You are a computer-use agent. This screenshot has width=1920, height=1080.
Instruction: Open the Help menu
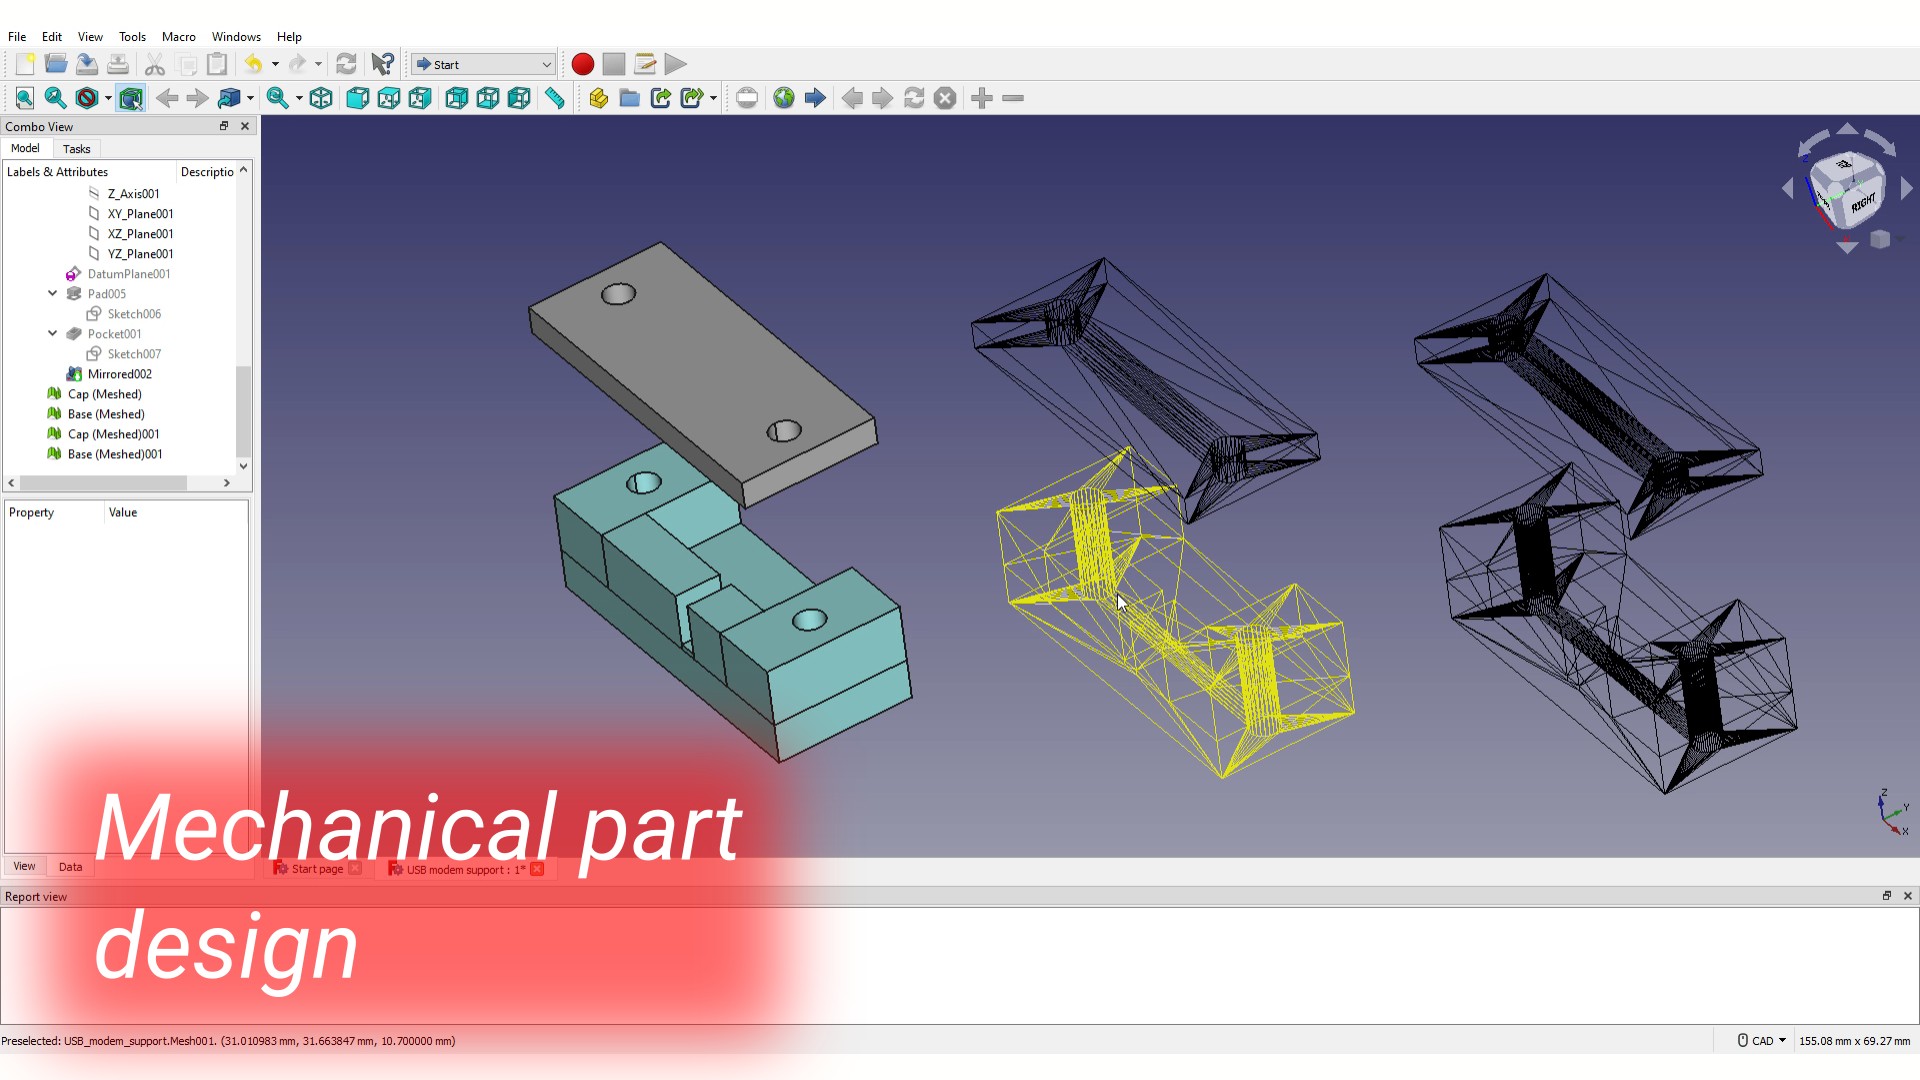[x=289, y=37]
